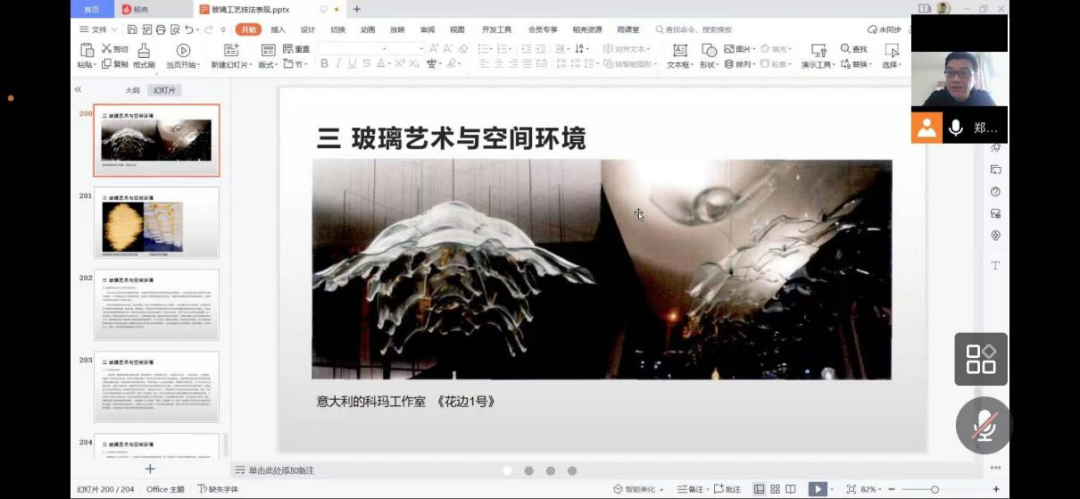Viewport: 1080px width, 499px height.
Task: Toggle Underline formatting
Action: point(352,63)
